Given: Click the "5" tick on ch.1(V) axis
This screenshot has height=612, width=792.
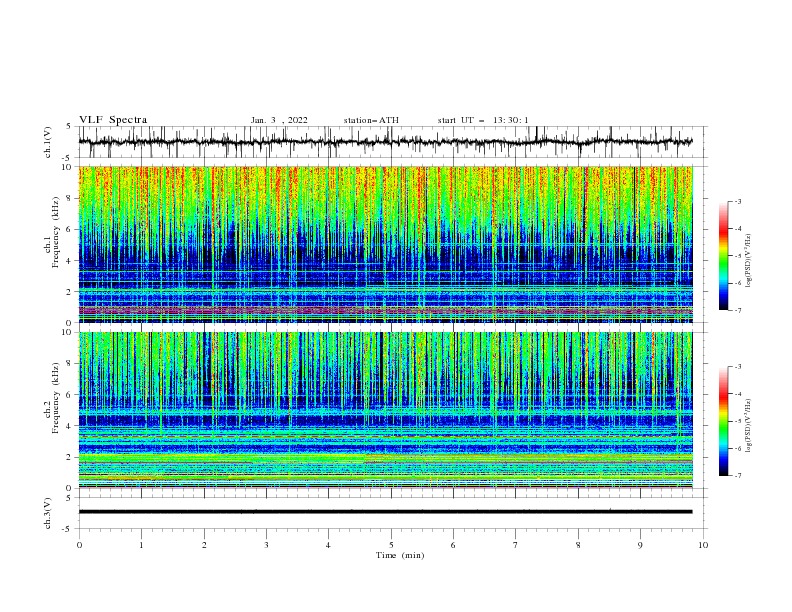Looking at the screenshot, I should [x=69, y=126].
